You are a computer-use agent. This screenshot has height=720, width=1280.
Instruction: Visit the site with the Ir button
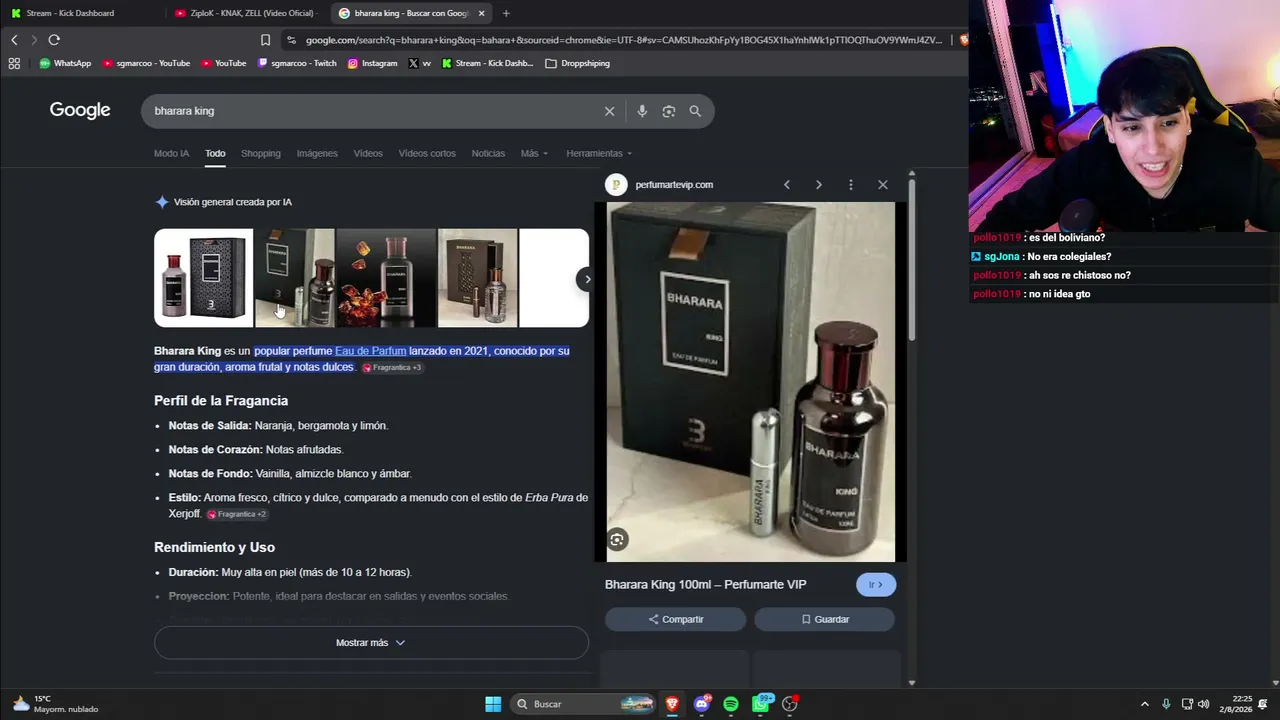click(x=876, y=585)
